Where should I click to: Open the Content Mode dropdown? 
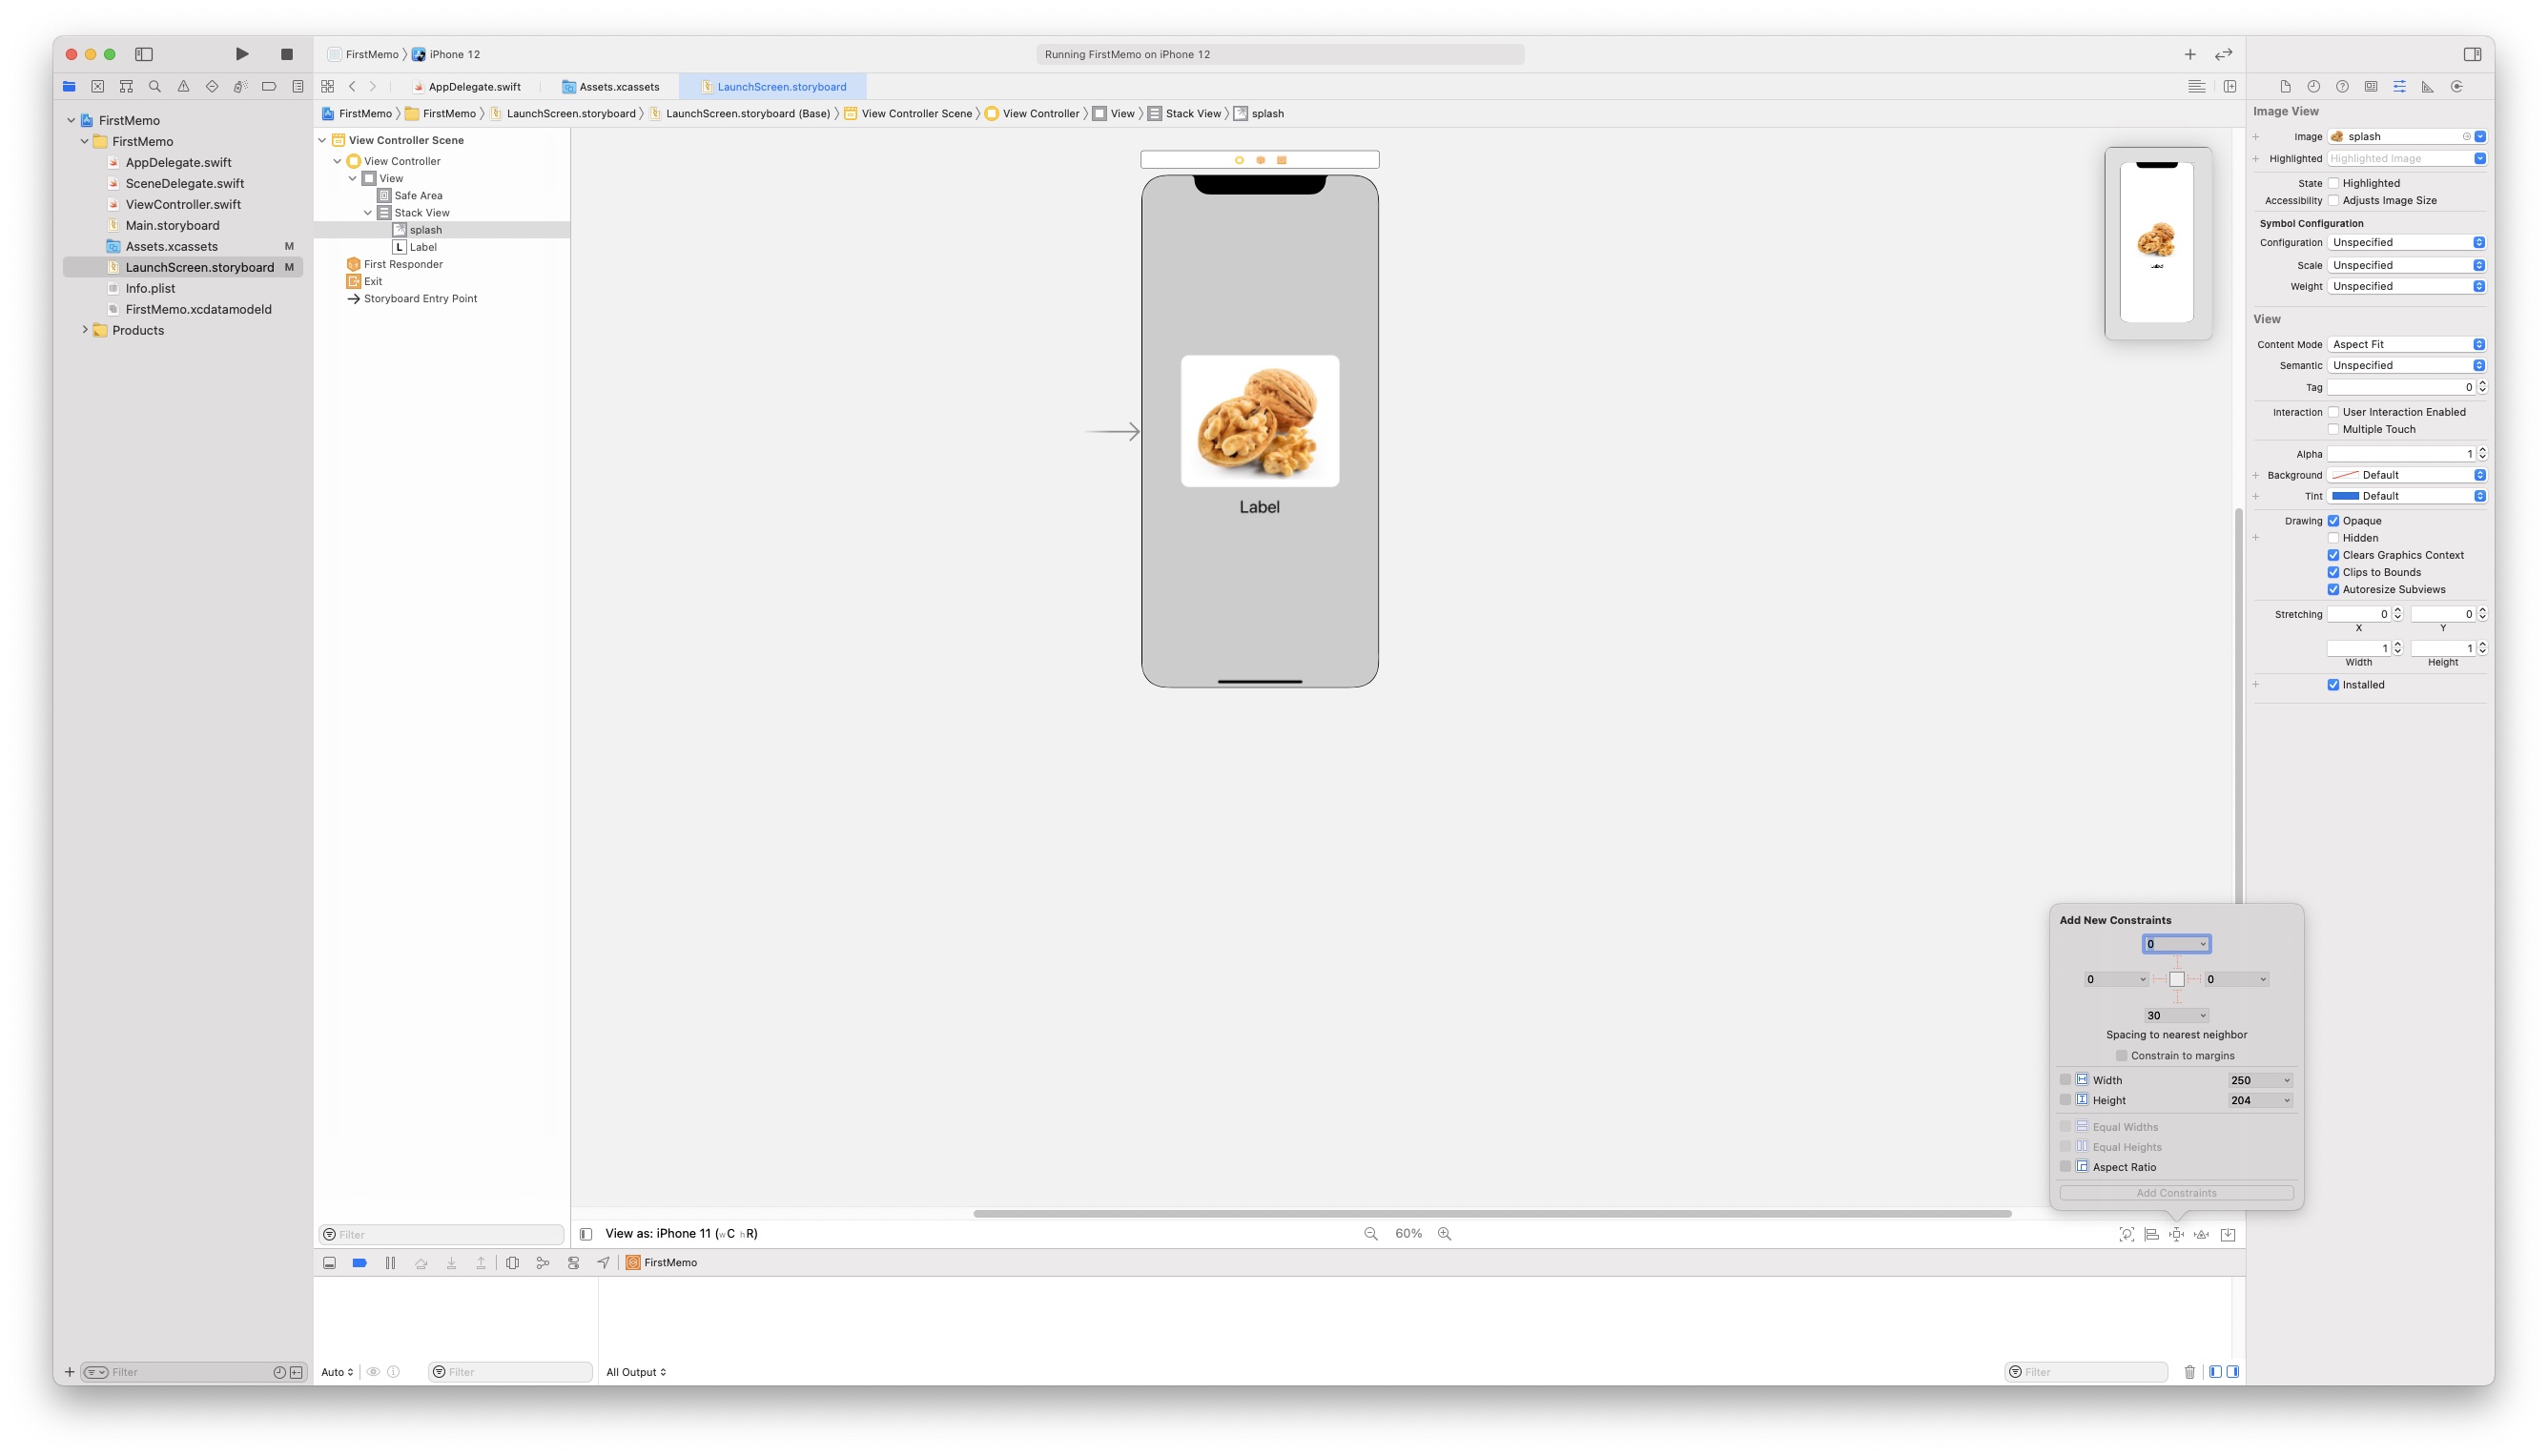point(2405,344)
